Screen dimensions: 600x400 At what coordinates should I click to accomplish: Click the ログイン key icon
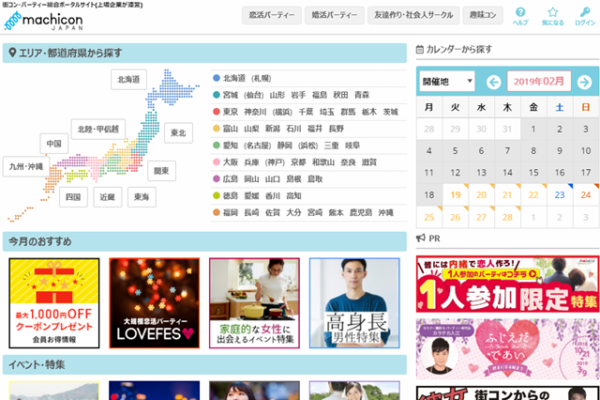[x=584, y=13]
